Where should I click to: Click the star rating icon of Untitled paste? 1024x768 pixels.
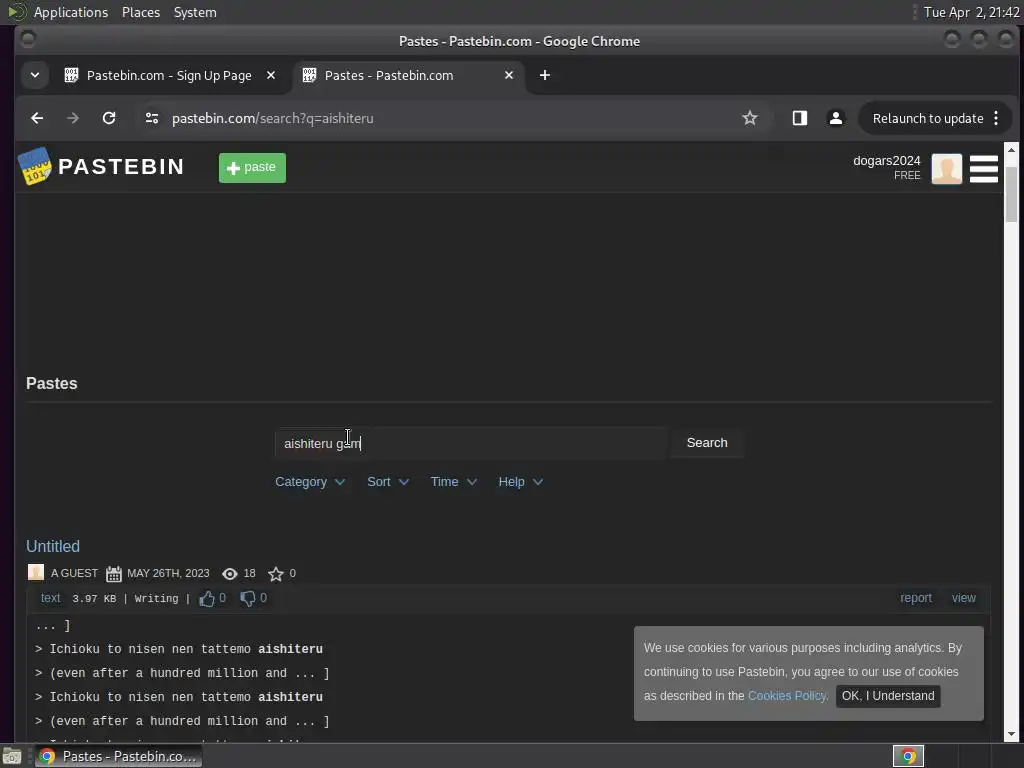point(276,573)
